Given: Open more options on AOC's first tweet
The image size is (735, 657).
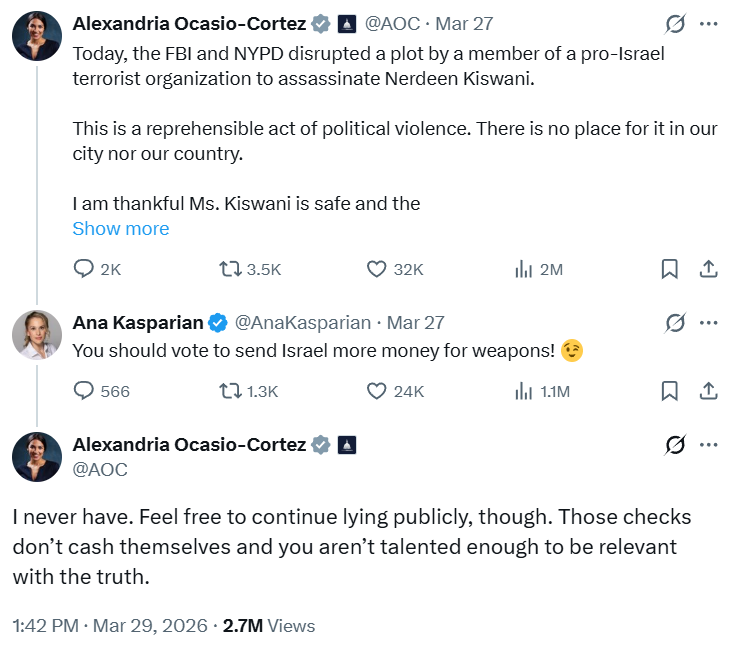Looking at the screenshot, I should 708,23.
